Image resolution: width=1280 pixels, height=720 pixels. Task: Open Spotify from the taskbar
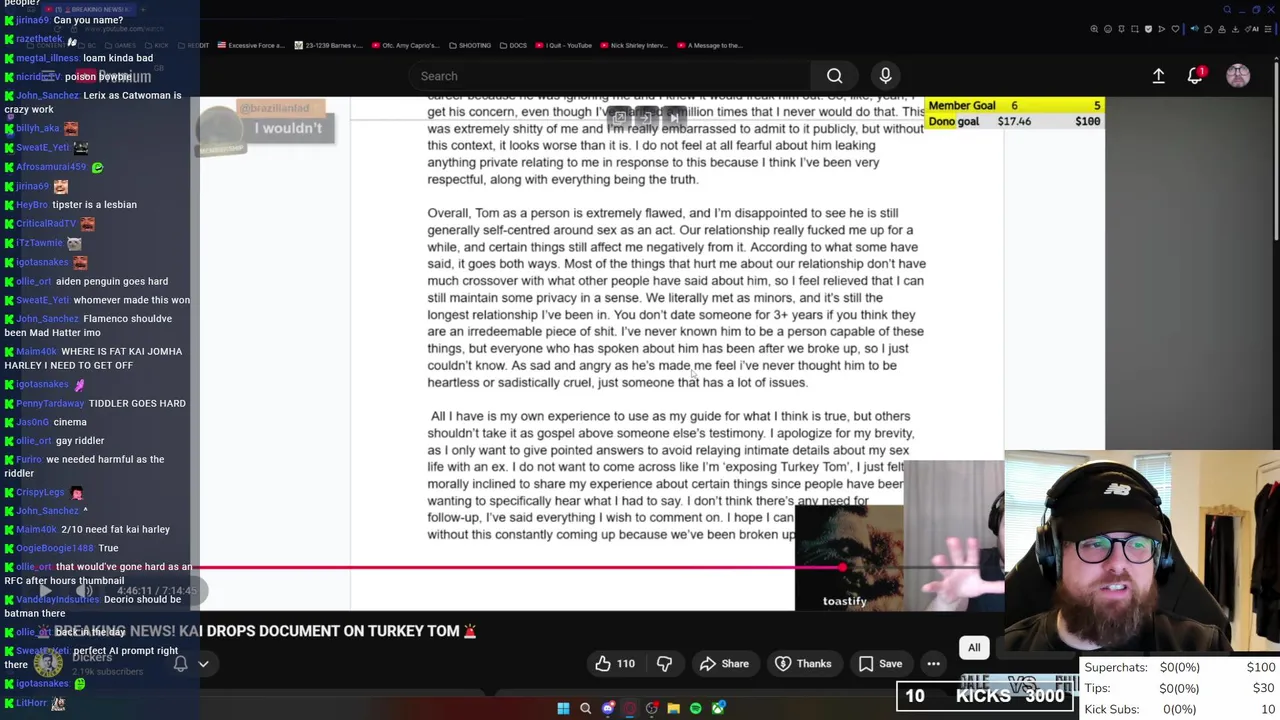coord(696,708)
